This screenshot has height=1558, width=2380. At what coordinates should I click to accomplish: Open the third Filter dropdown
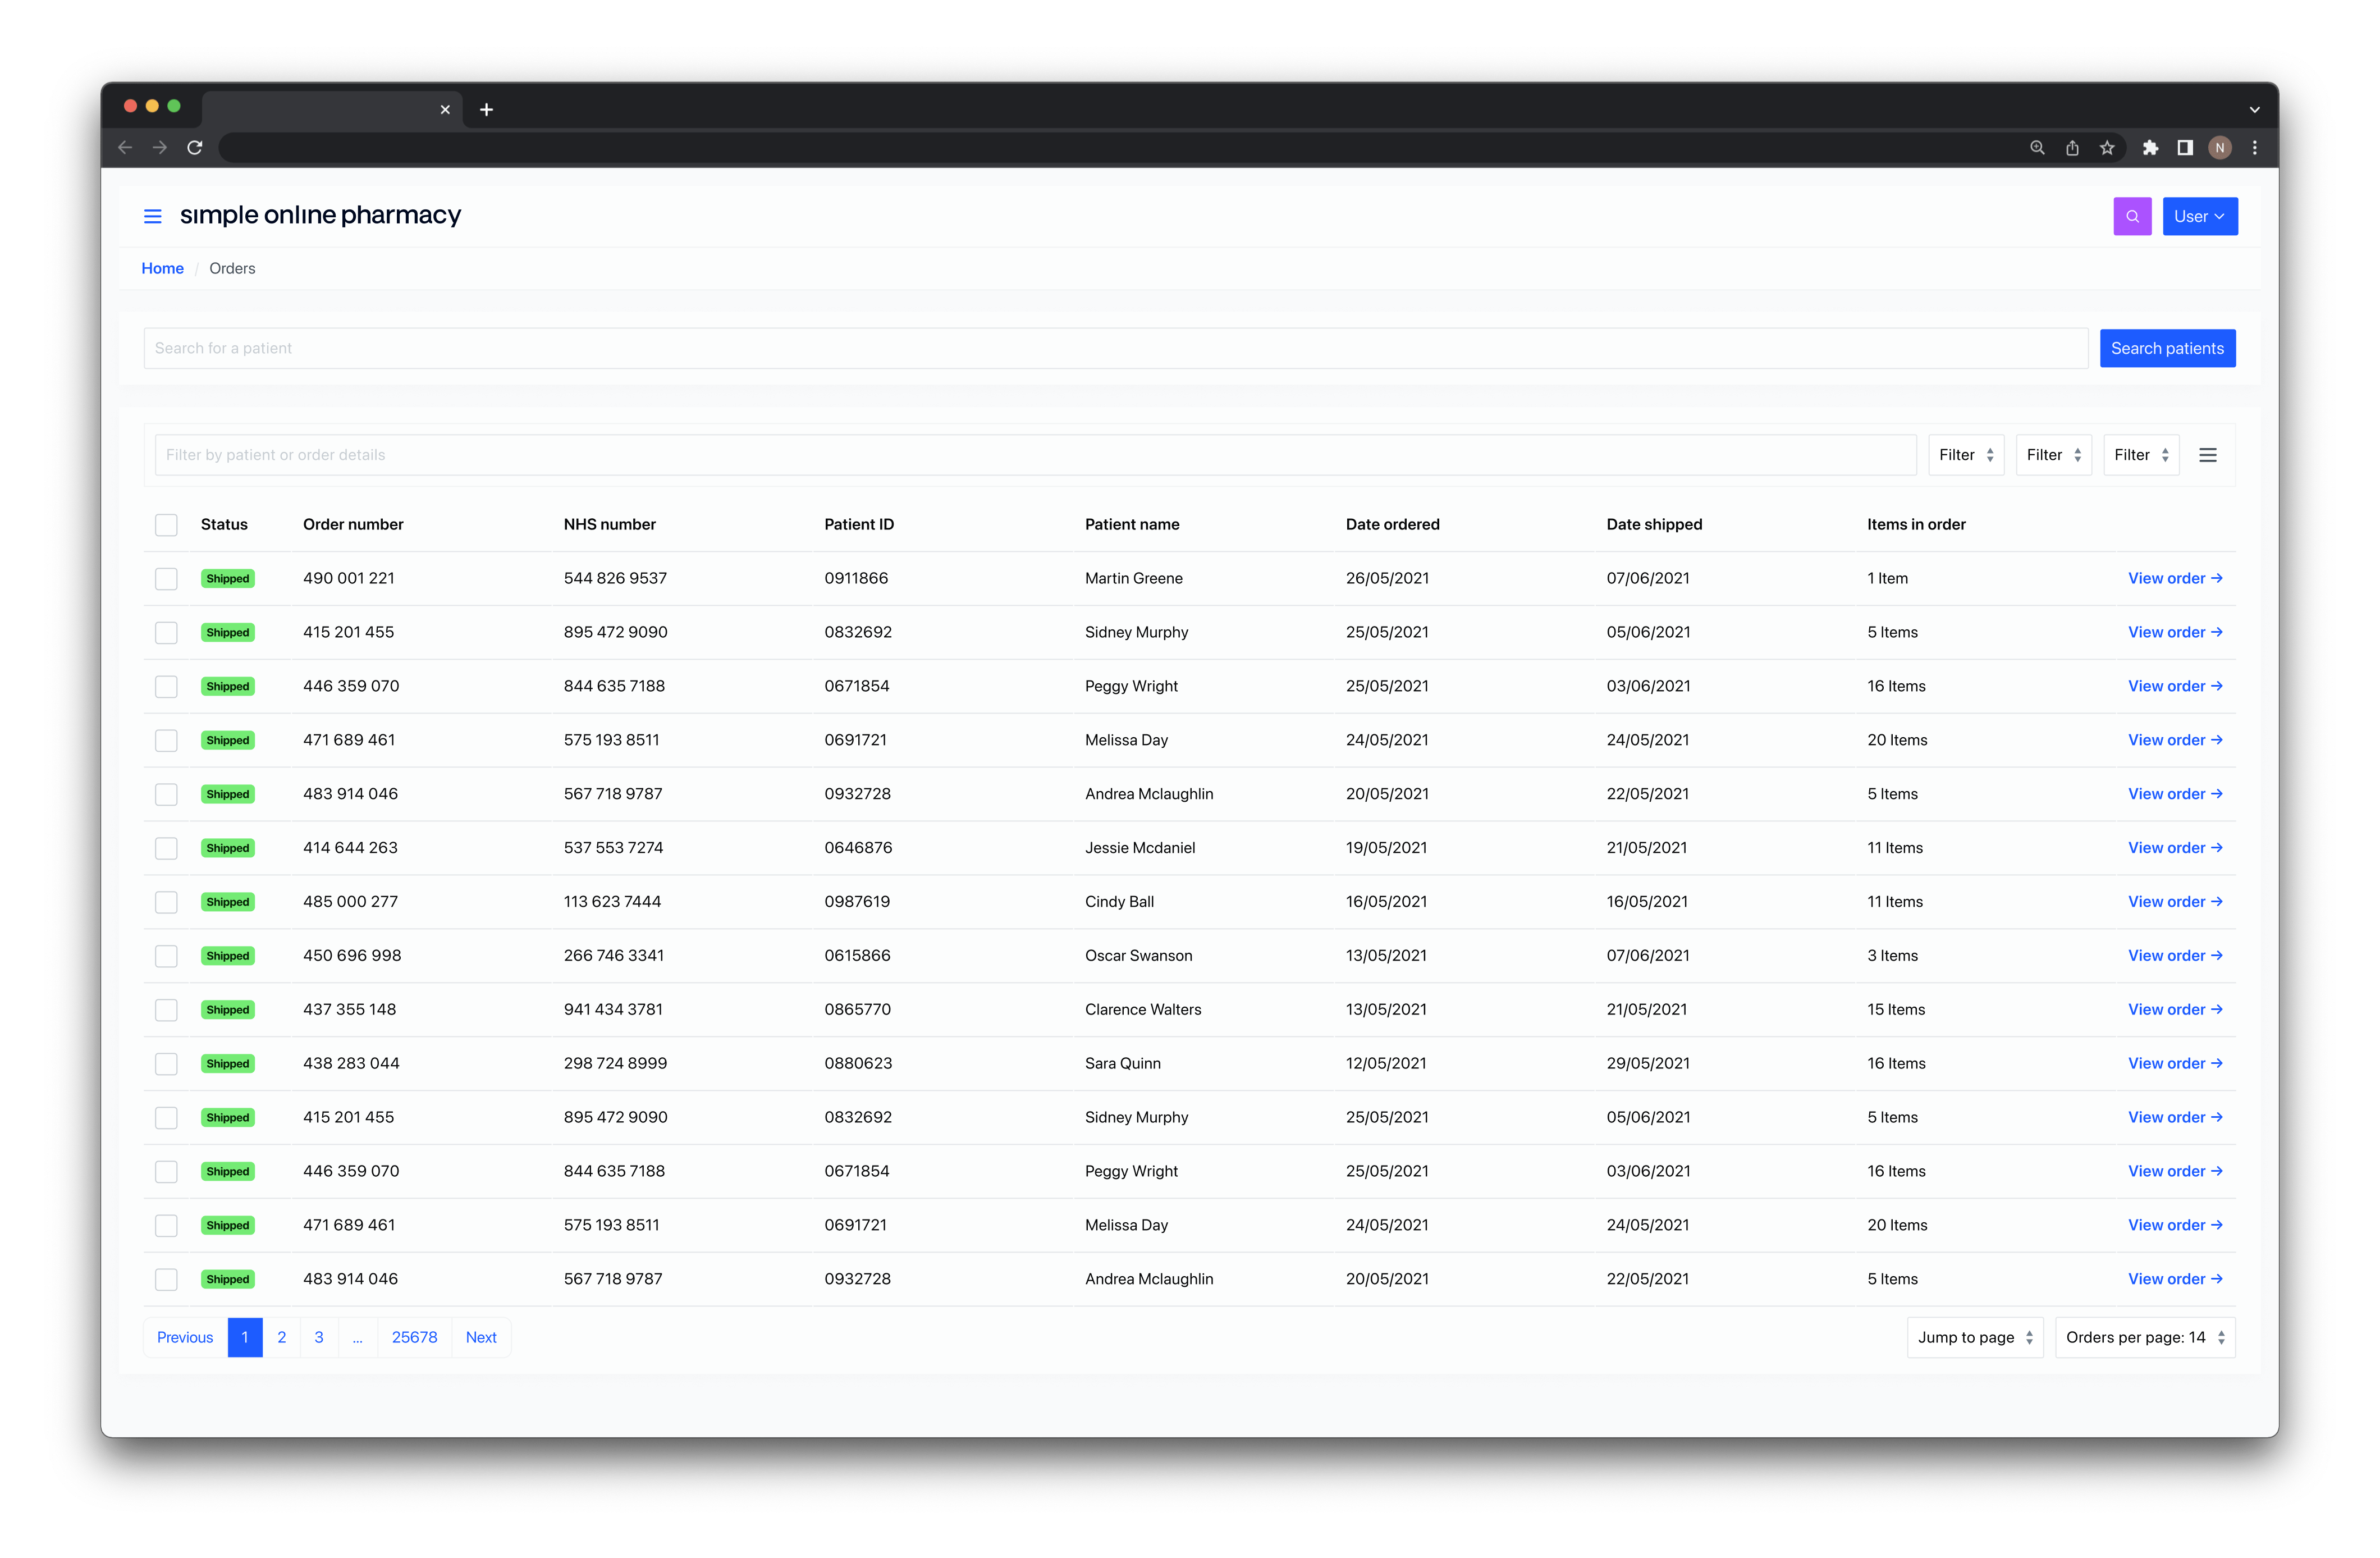[2140, 455]
